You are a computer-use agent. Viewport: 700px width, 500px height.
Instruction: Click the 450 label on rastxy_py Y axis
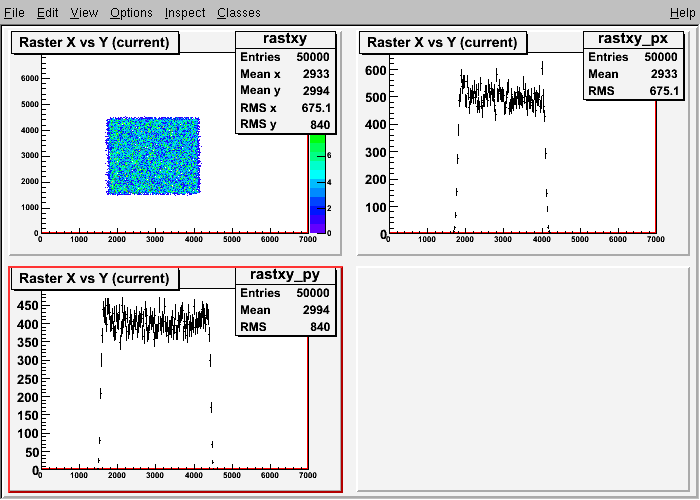tap(28, 305)
